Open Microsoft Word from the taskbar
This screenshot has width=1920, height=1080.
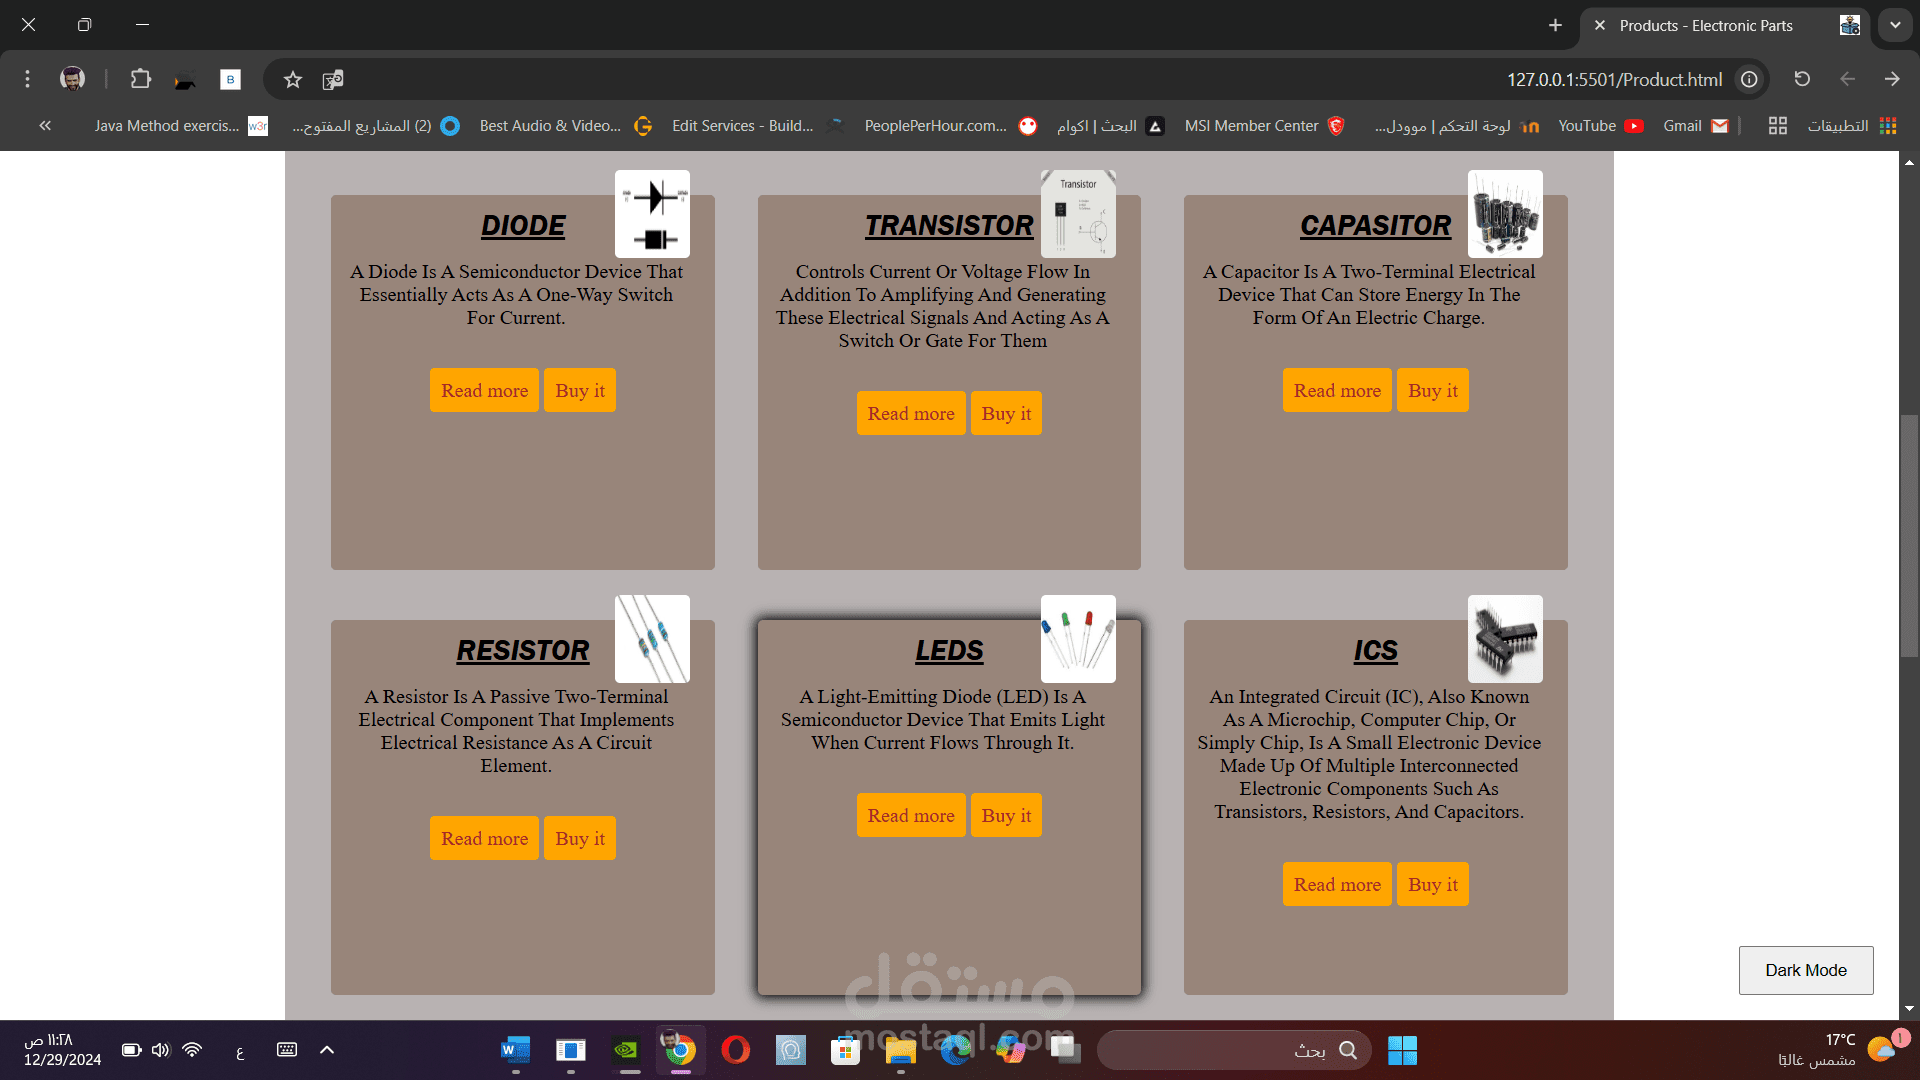pos(515,1050)
